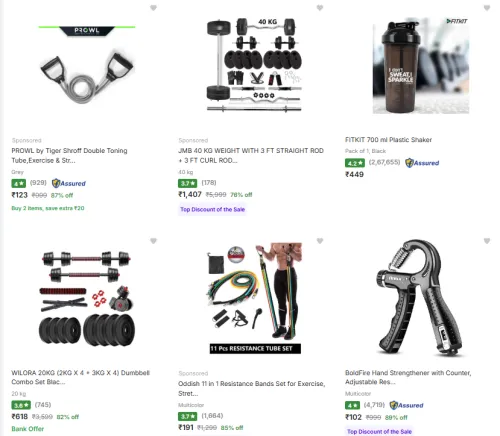Open JMB 40 KG weight set image
The image size is (500, 436).
coord(254,65)
